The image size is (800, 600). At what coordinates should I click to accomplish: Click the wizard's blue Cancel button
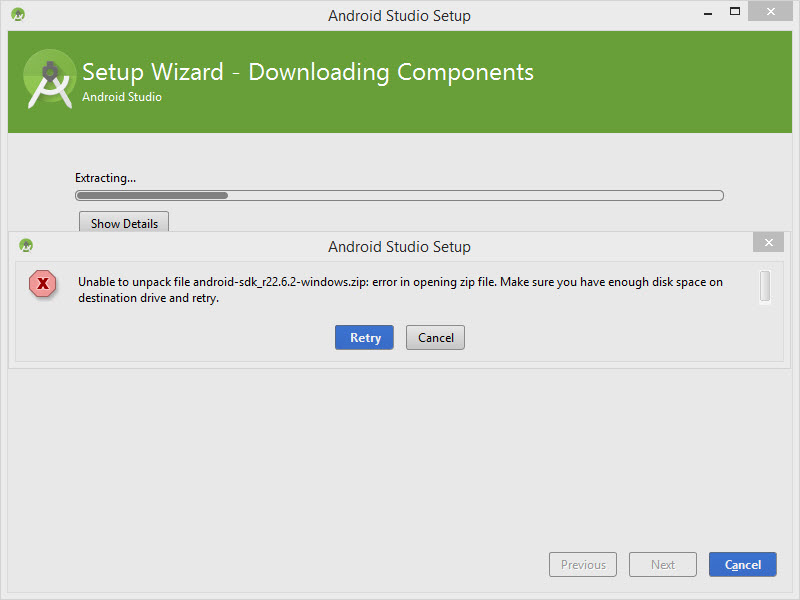(742, 564)
